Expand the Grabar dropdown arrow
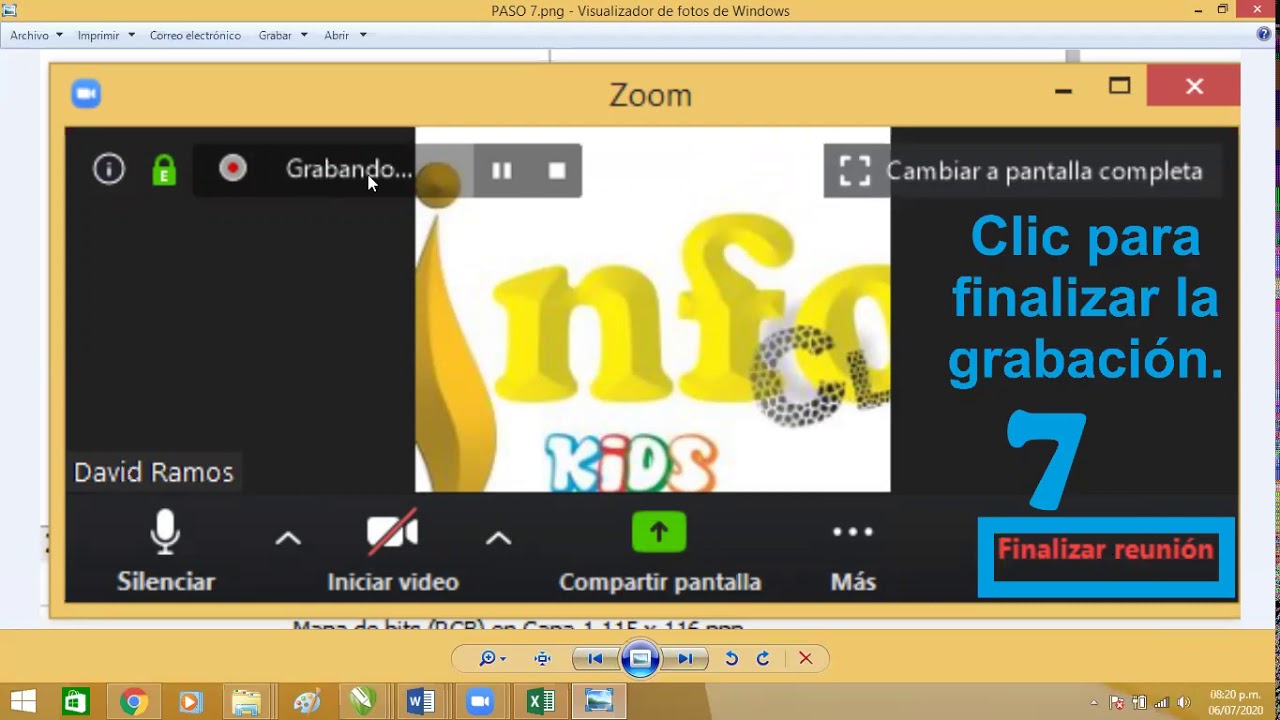This screenshot has height=720, width=1280. (x=304, y=35)
